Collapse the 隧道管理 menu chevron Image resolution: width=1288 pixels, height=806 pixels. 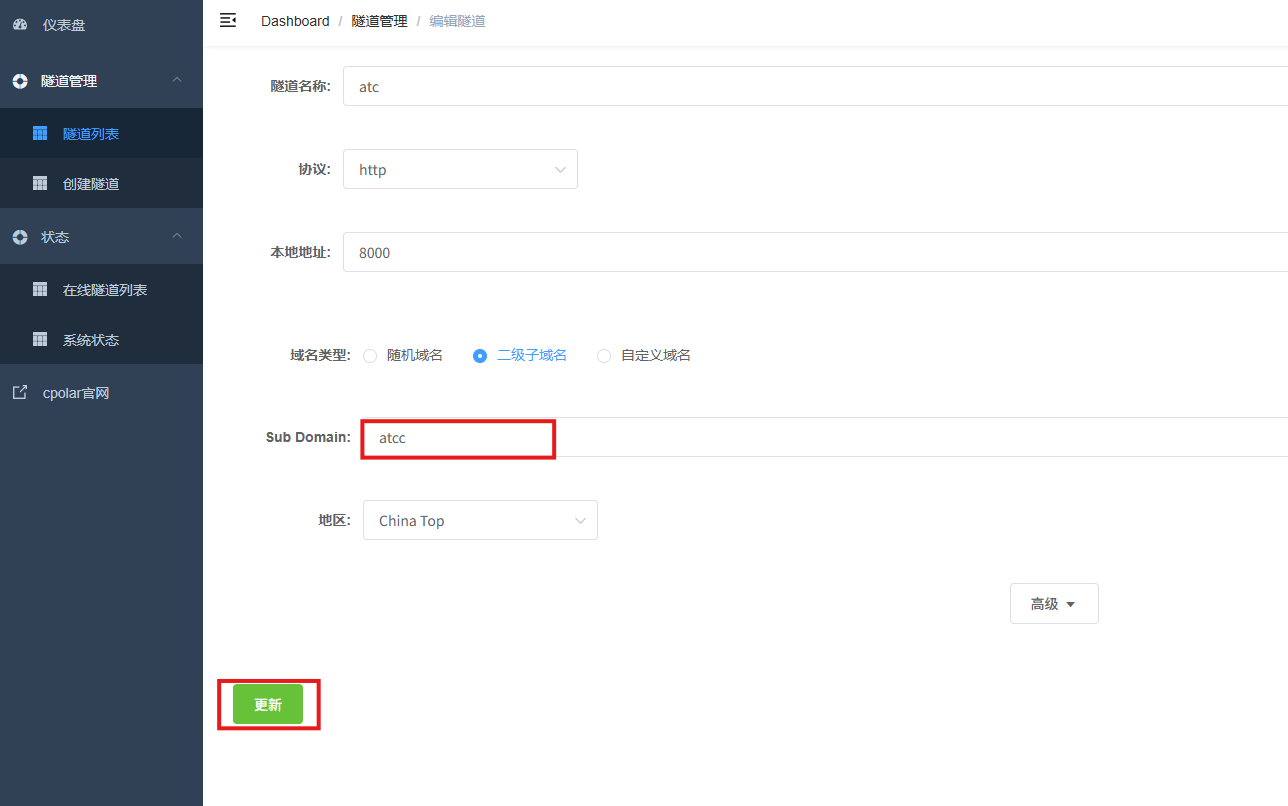point(177,80)
